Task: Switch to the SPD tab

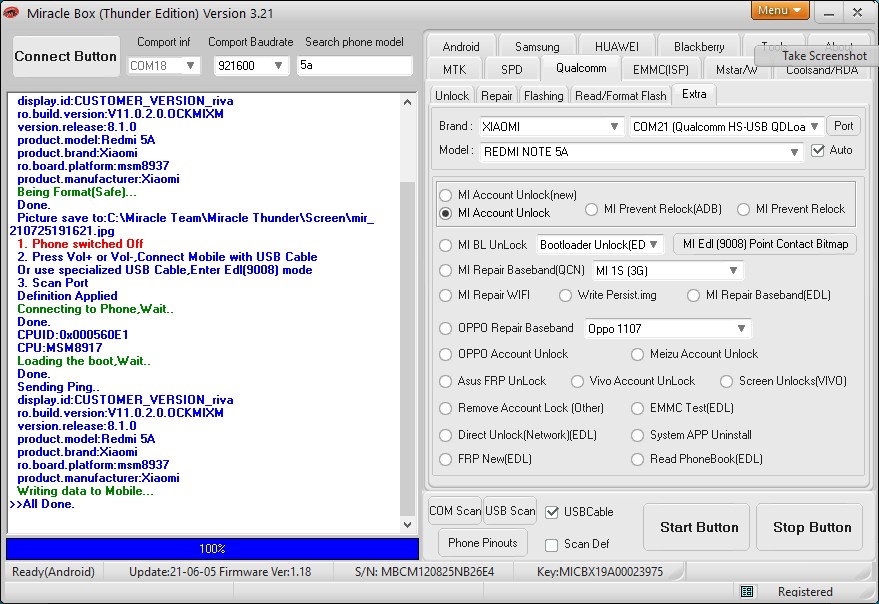Action: [511, 70]
